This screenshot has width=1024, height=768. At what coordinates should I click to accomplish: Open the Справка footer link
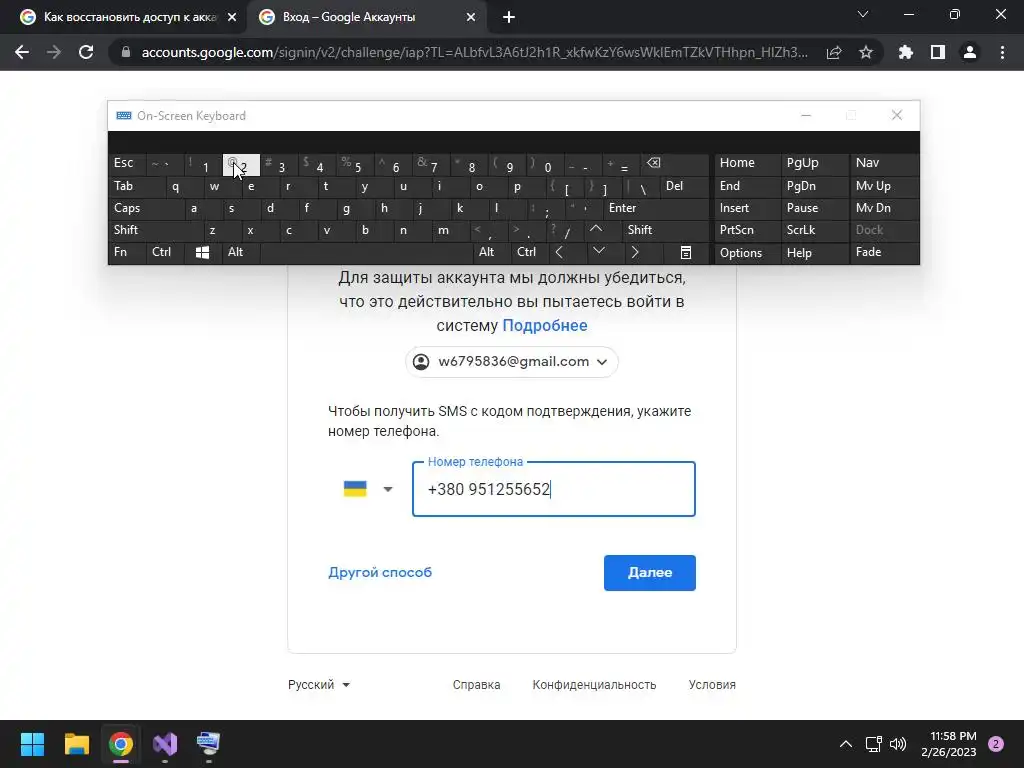(477, 684)
